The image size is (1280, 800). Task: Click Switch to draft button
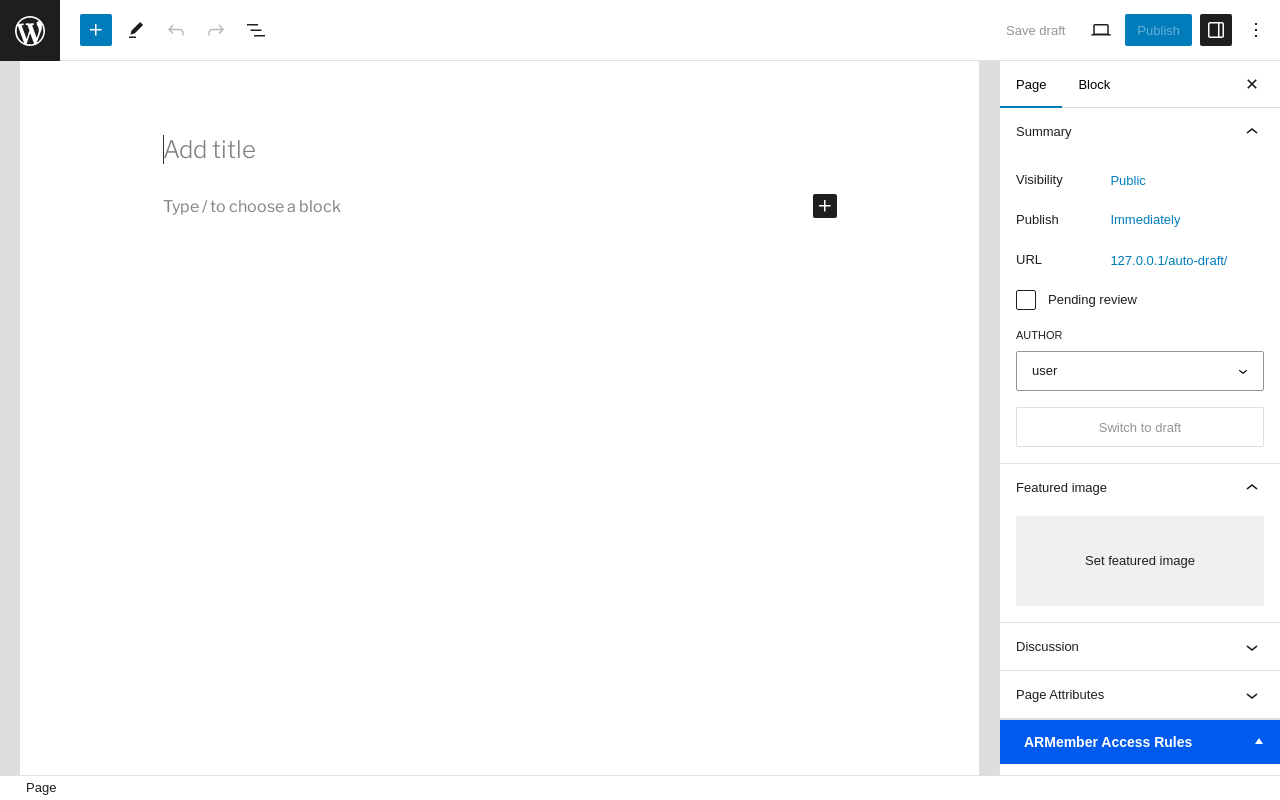[1140, 427]
